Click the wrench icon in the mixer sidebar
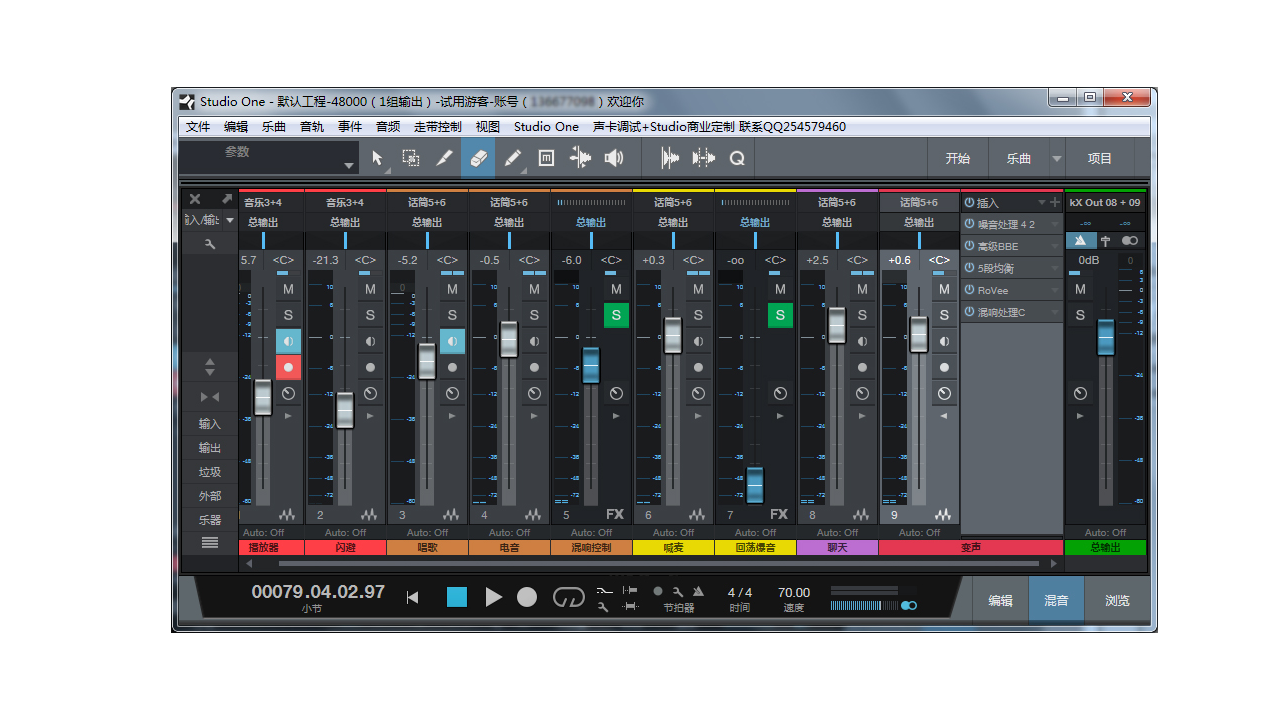The width and height of the screenshot is (1280, 720). click(x=209, y=243)
